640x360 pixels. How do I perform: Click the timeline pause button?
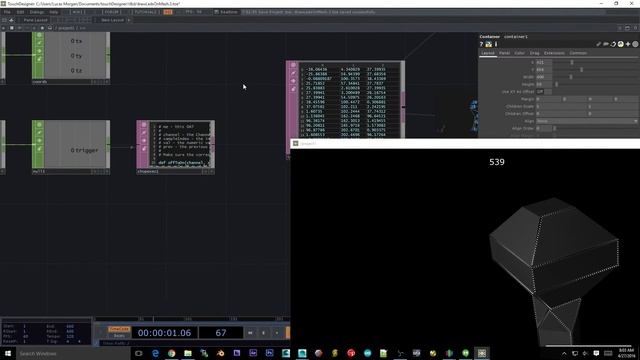tap(263, 333)
